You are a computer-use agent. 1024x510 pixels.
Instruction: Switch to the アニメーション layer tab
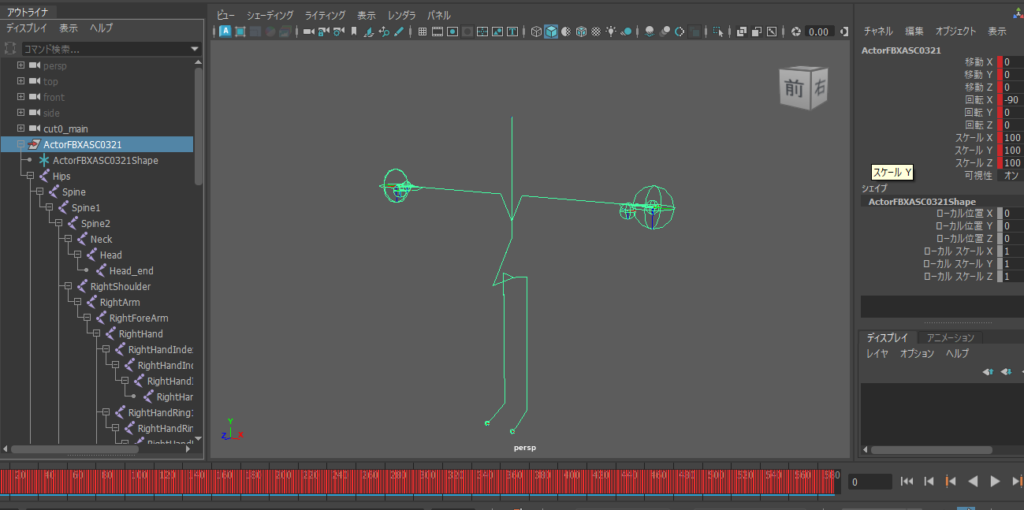(950, 338)
